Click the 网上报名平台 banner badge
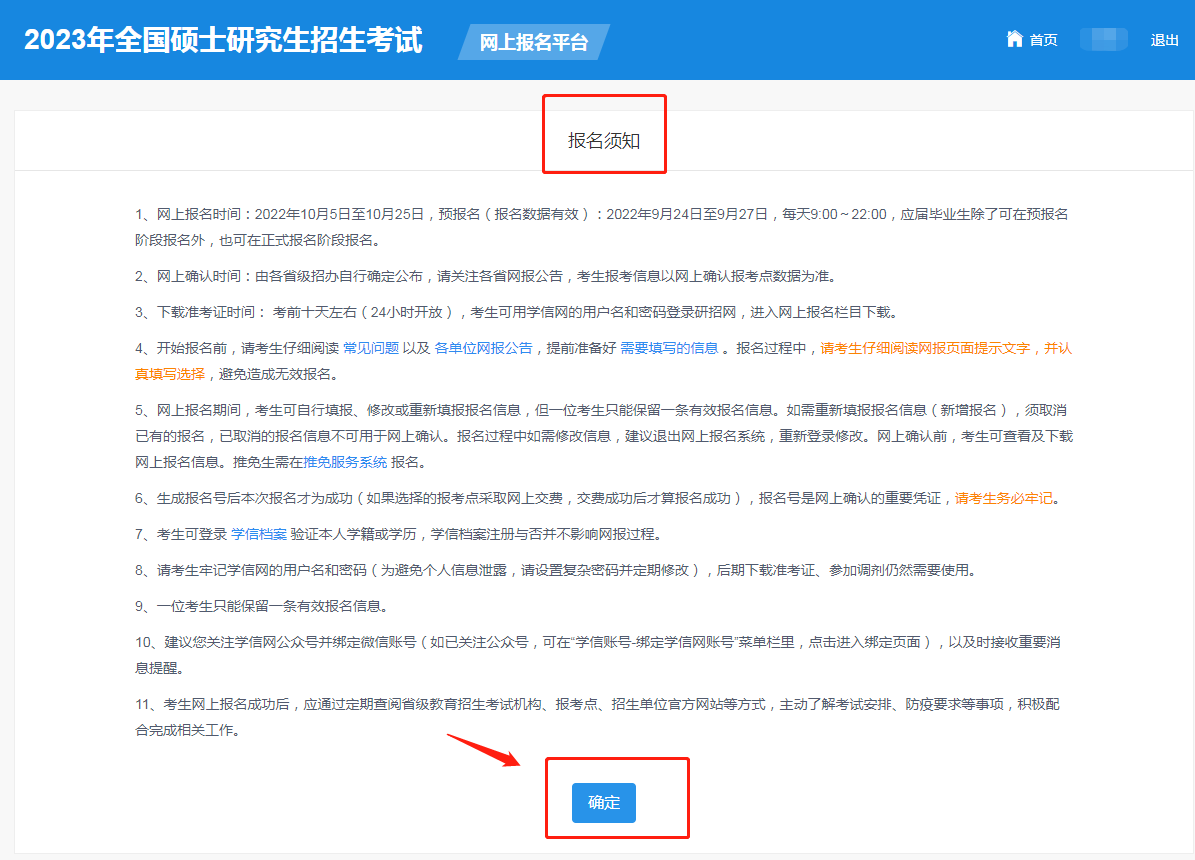1195x860 pixels. pyautogui.click(x=533, y=42)
